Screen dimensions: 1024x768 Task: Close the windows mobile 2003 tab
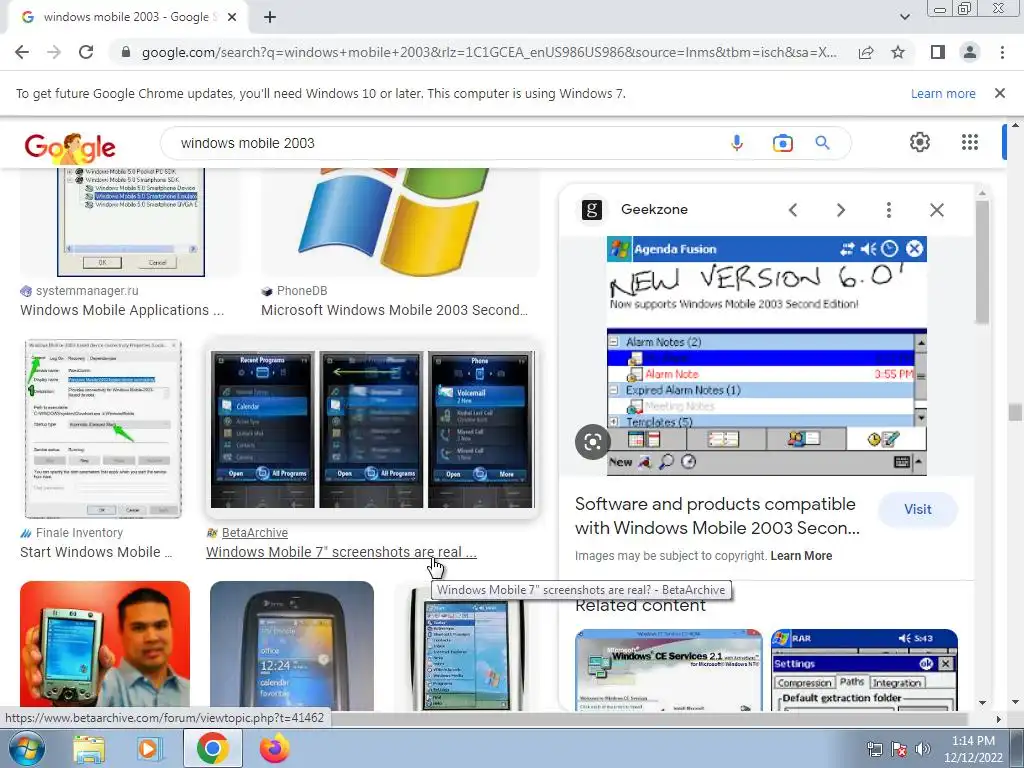pyautogui.click(x=232, y=17)
